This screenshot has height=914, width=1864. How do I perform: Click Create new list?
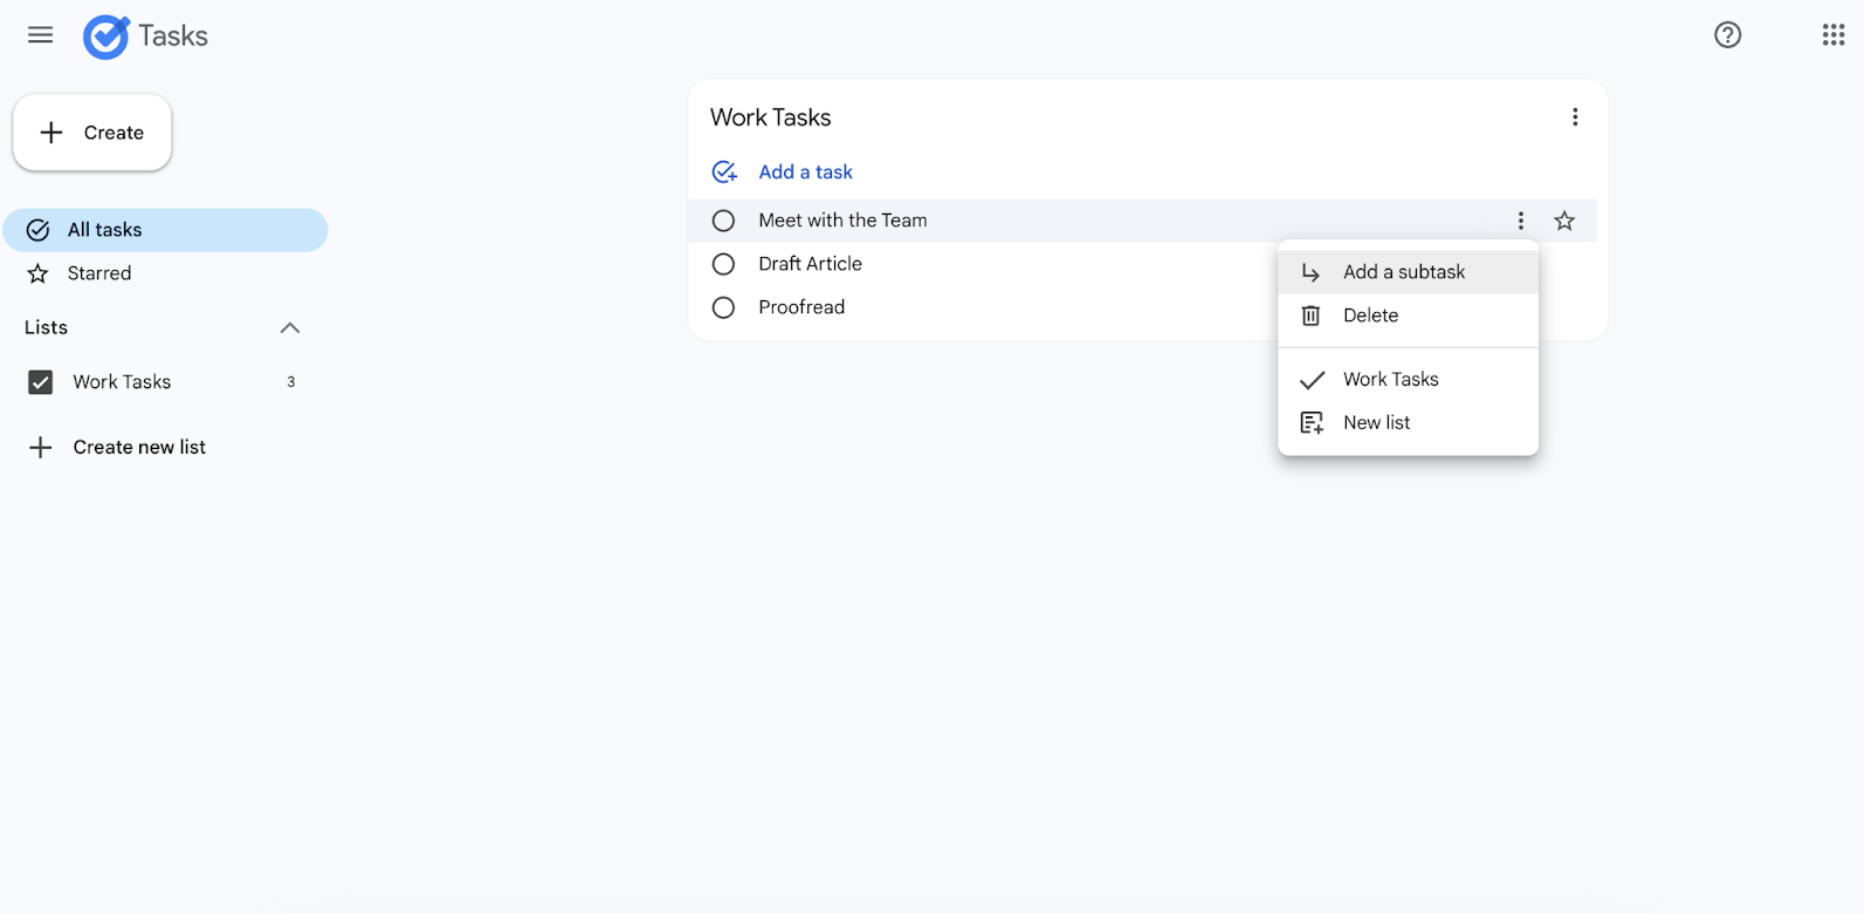139,447
